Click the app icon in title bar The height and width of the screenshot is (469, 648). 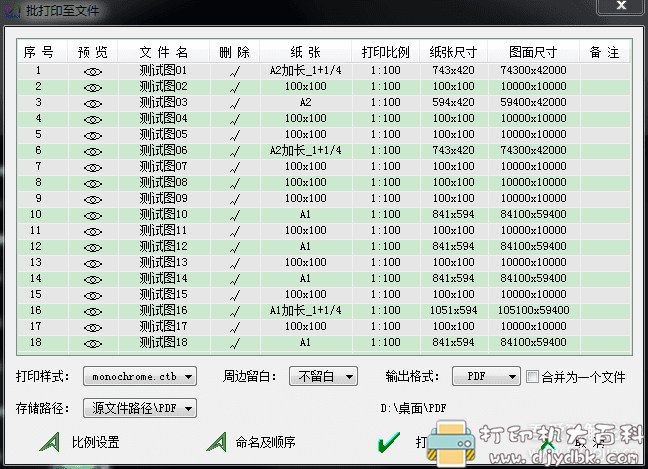point(12,10)
